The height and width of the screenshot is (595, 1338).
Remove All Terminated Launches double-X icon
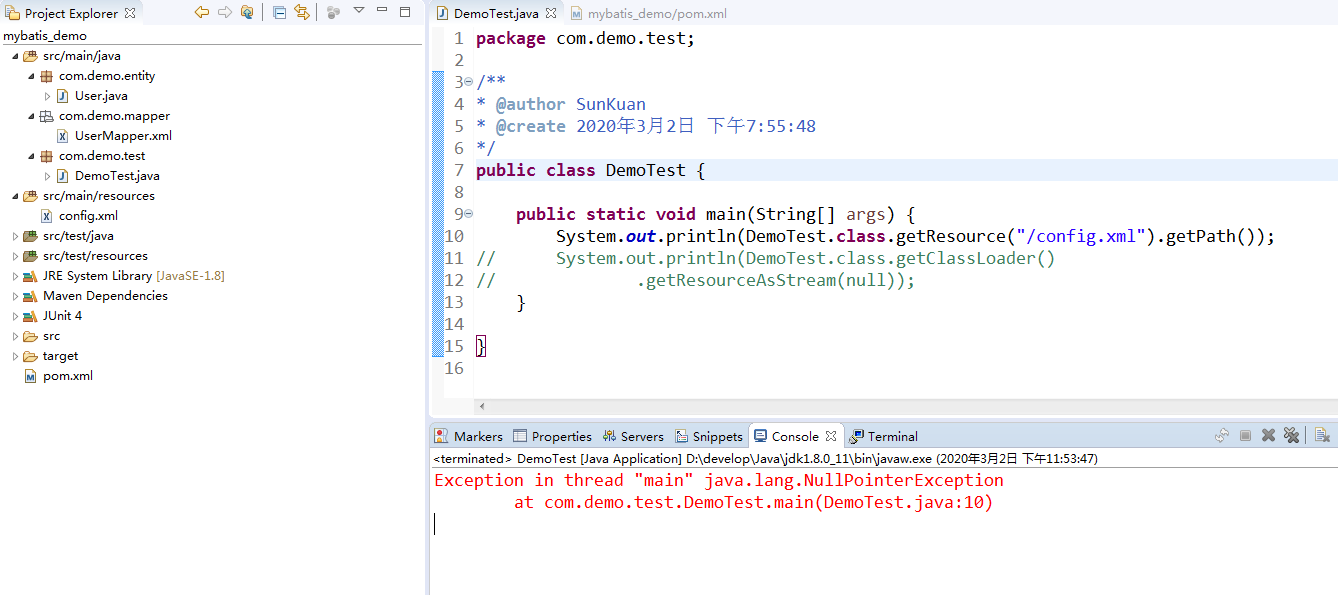coord(1291,436)
